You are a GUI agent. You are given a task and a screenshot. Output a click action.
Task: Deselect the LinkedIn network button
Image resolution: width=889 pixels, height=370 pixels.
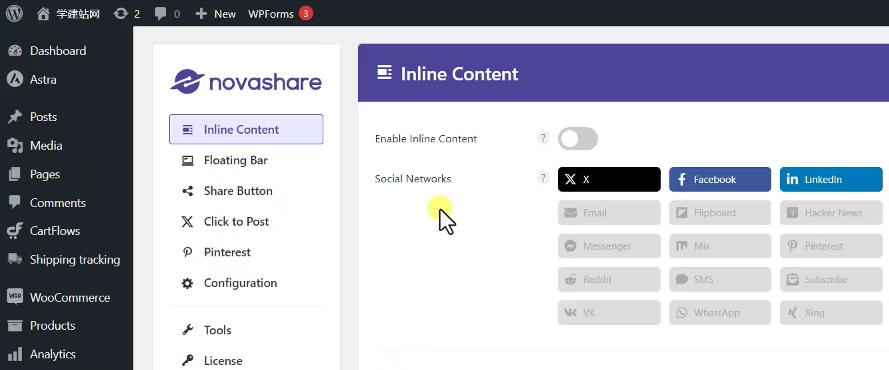(x=831, y=180)
